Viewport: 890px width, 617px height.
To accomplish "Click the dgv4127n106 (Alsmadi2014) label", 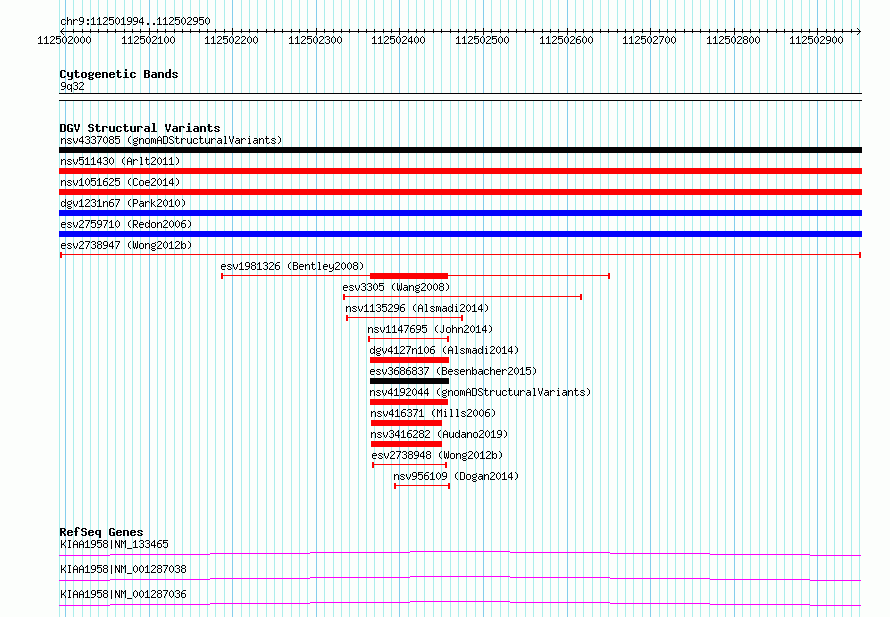I will point(444,350).
